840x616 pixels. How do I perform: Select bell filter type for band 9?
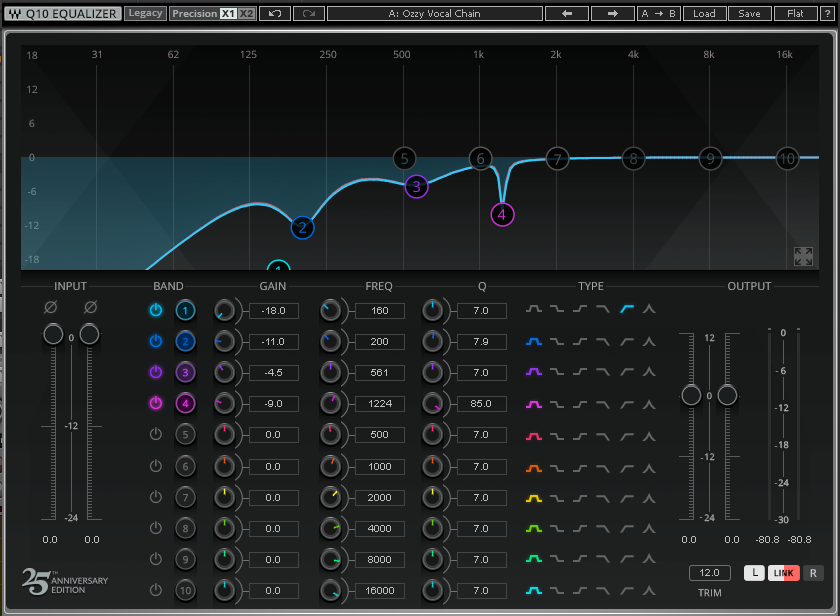tap(534, 559)
